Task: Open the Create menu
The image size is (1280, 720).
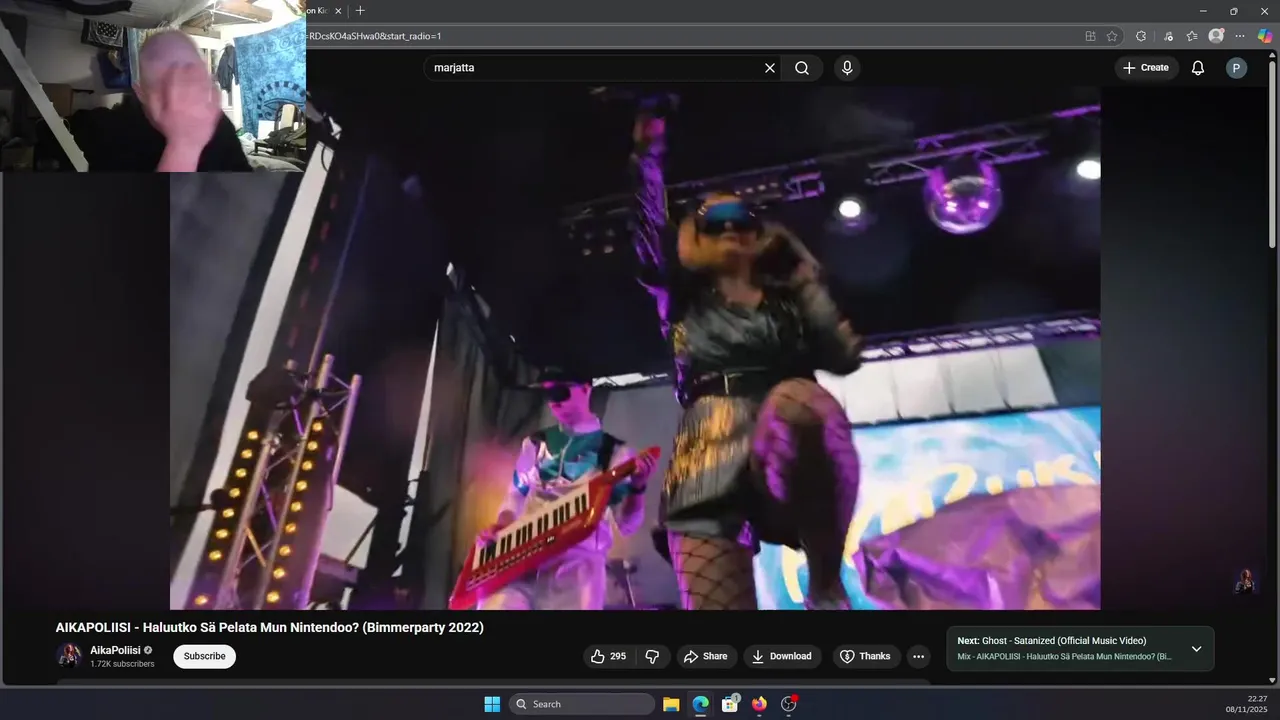Action: [x=1146, y=68]
